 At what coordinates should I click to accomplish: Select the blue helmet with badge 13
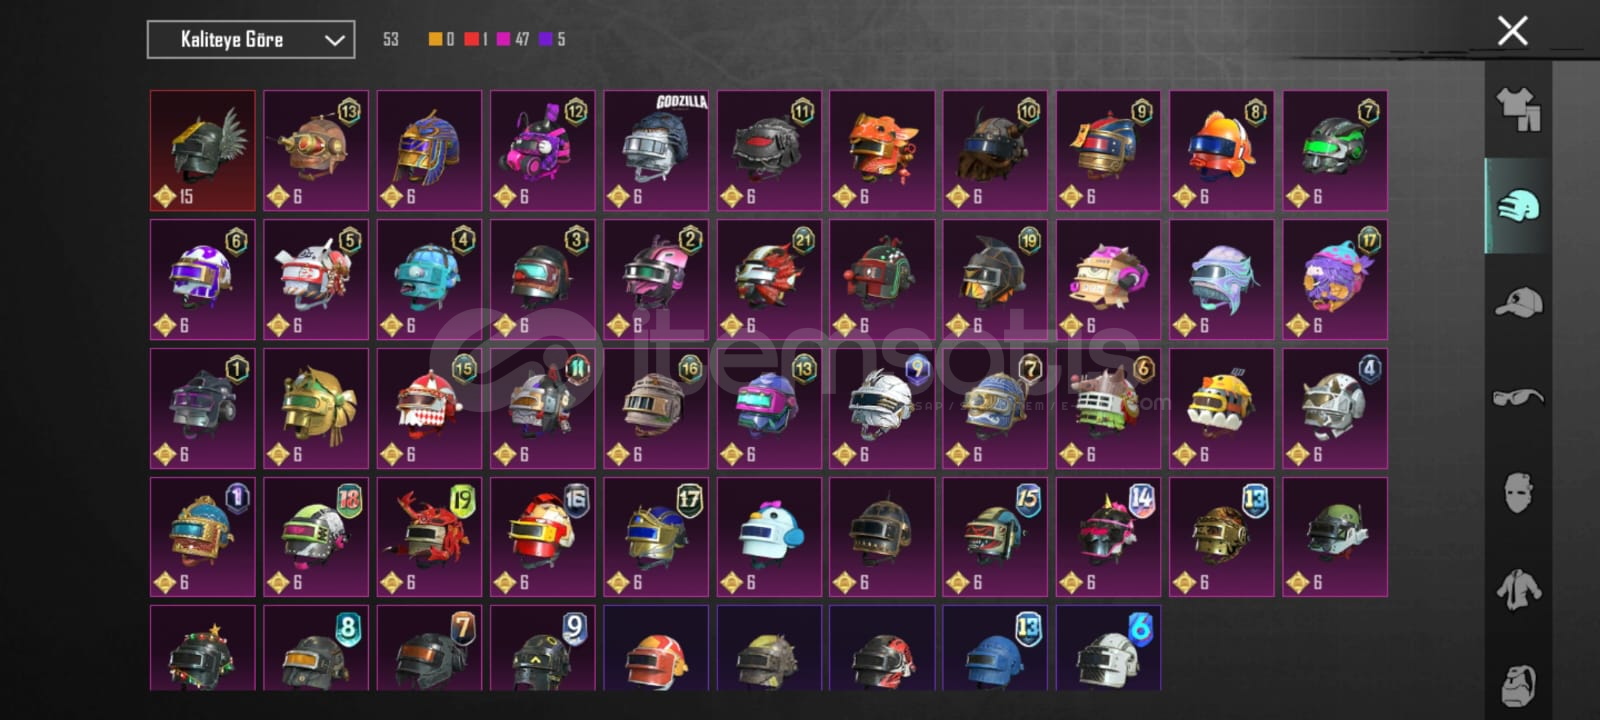pos(995,648)
